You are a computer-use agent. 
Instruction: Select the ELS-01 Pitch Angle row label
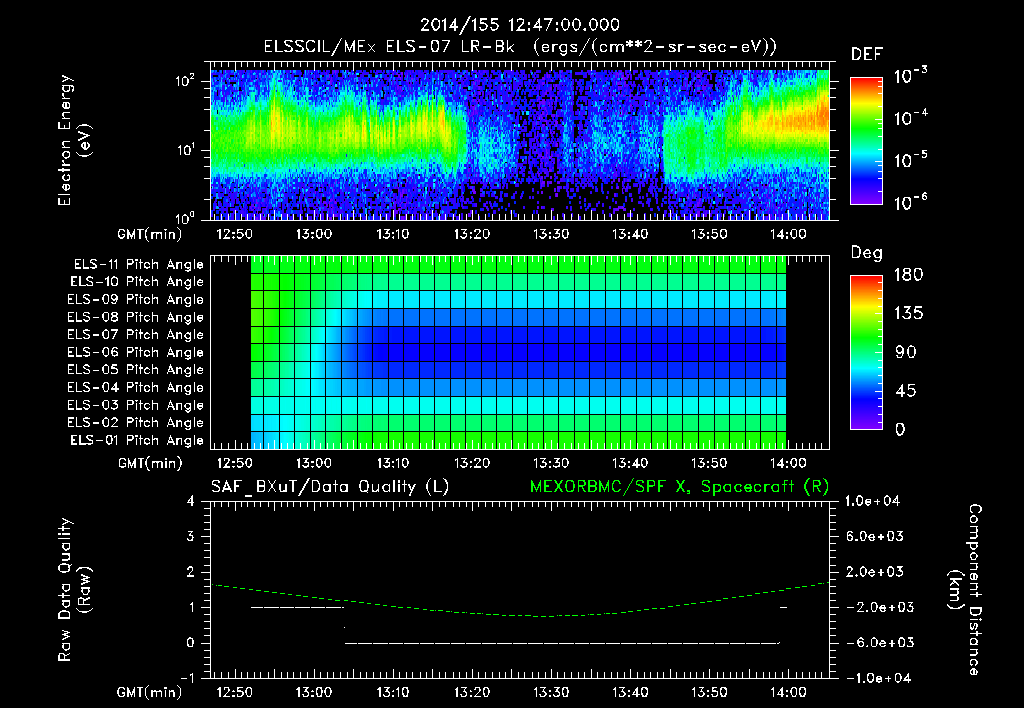[137, 440]
